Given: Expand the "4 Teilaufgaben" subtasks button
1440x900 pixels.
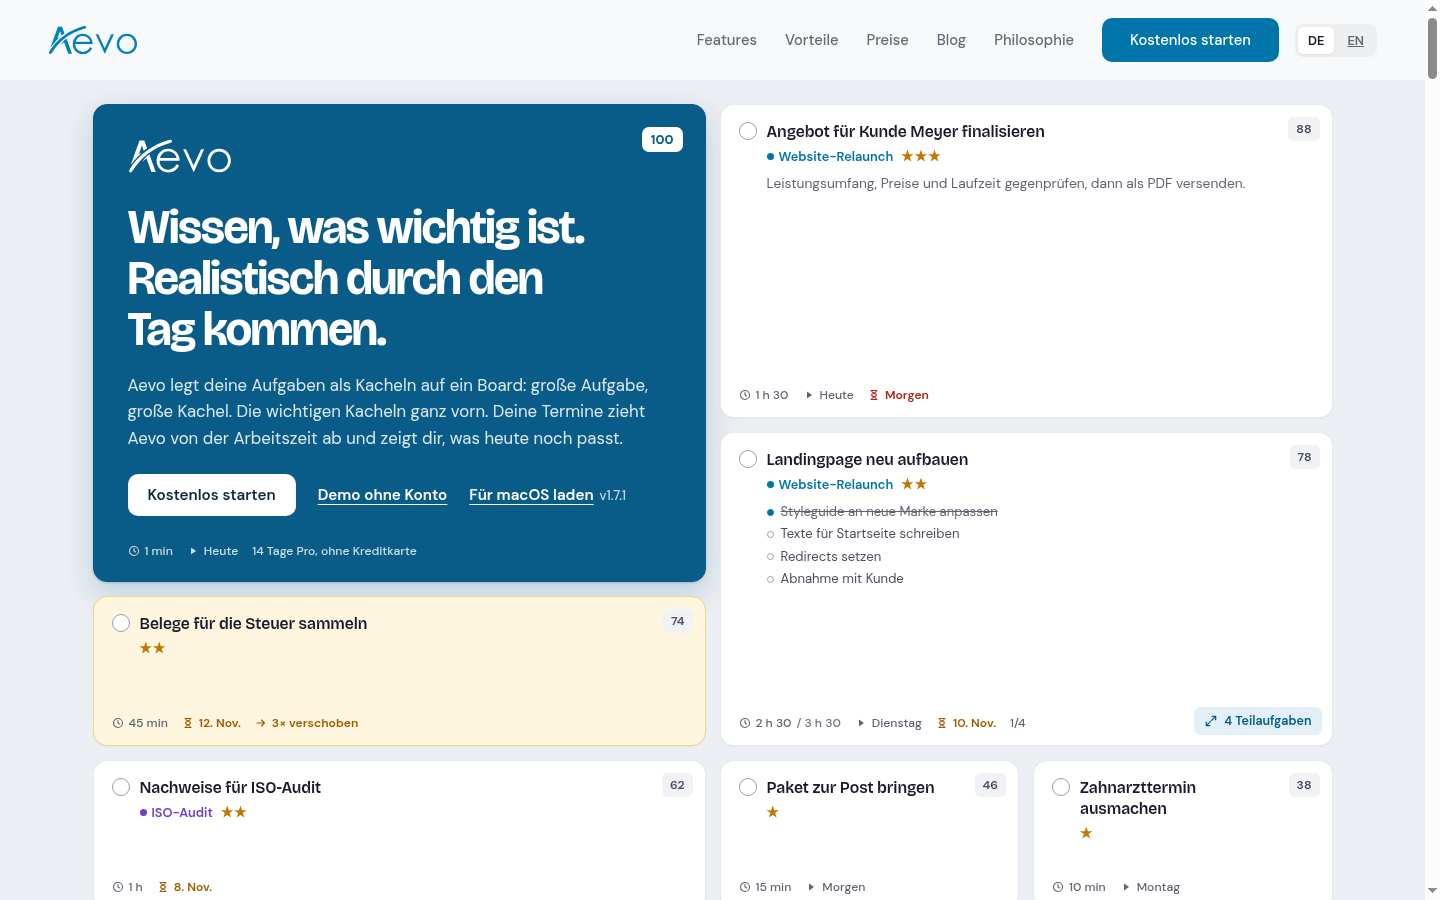Looking at the screenshot, I should coord(1258,721).
